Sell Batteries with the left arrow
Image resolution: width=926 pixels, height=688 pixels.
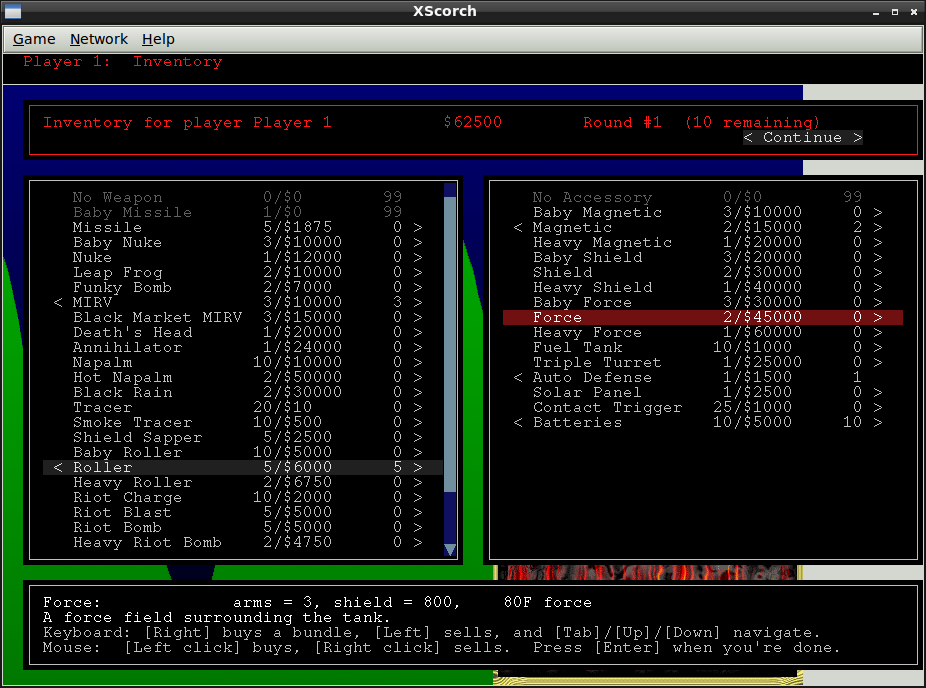click(518, 422)
